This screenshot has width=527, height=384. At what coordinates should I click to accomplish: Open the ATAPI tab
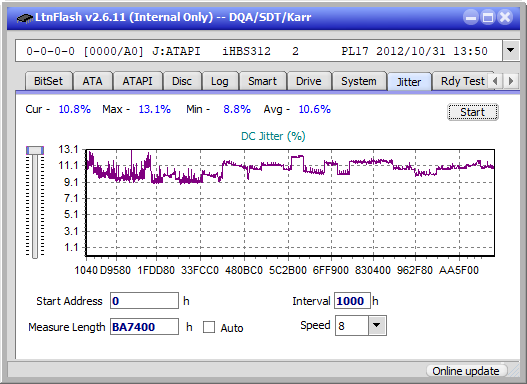pyautogui.click(x=137, y=81)
